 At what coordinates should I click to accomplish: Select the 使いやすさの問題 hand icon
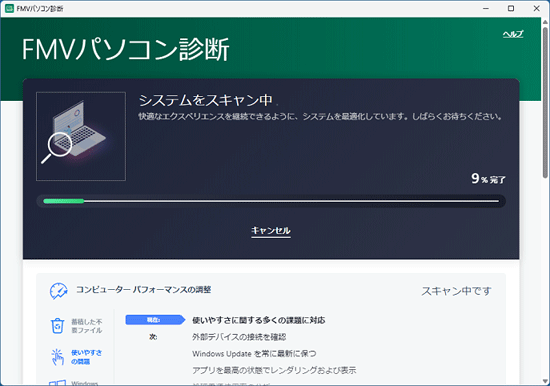(x=58, y=357)
